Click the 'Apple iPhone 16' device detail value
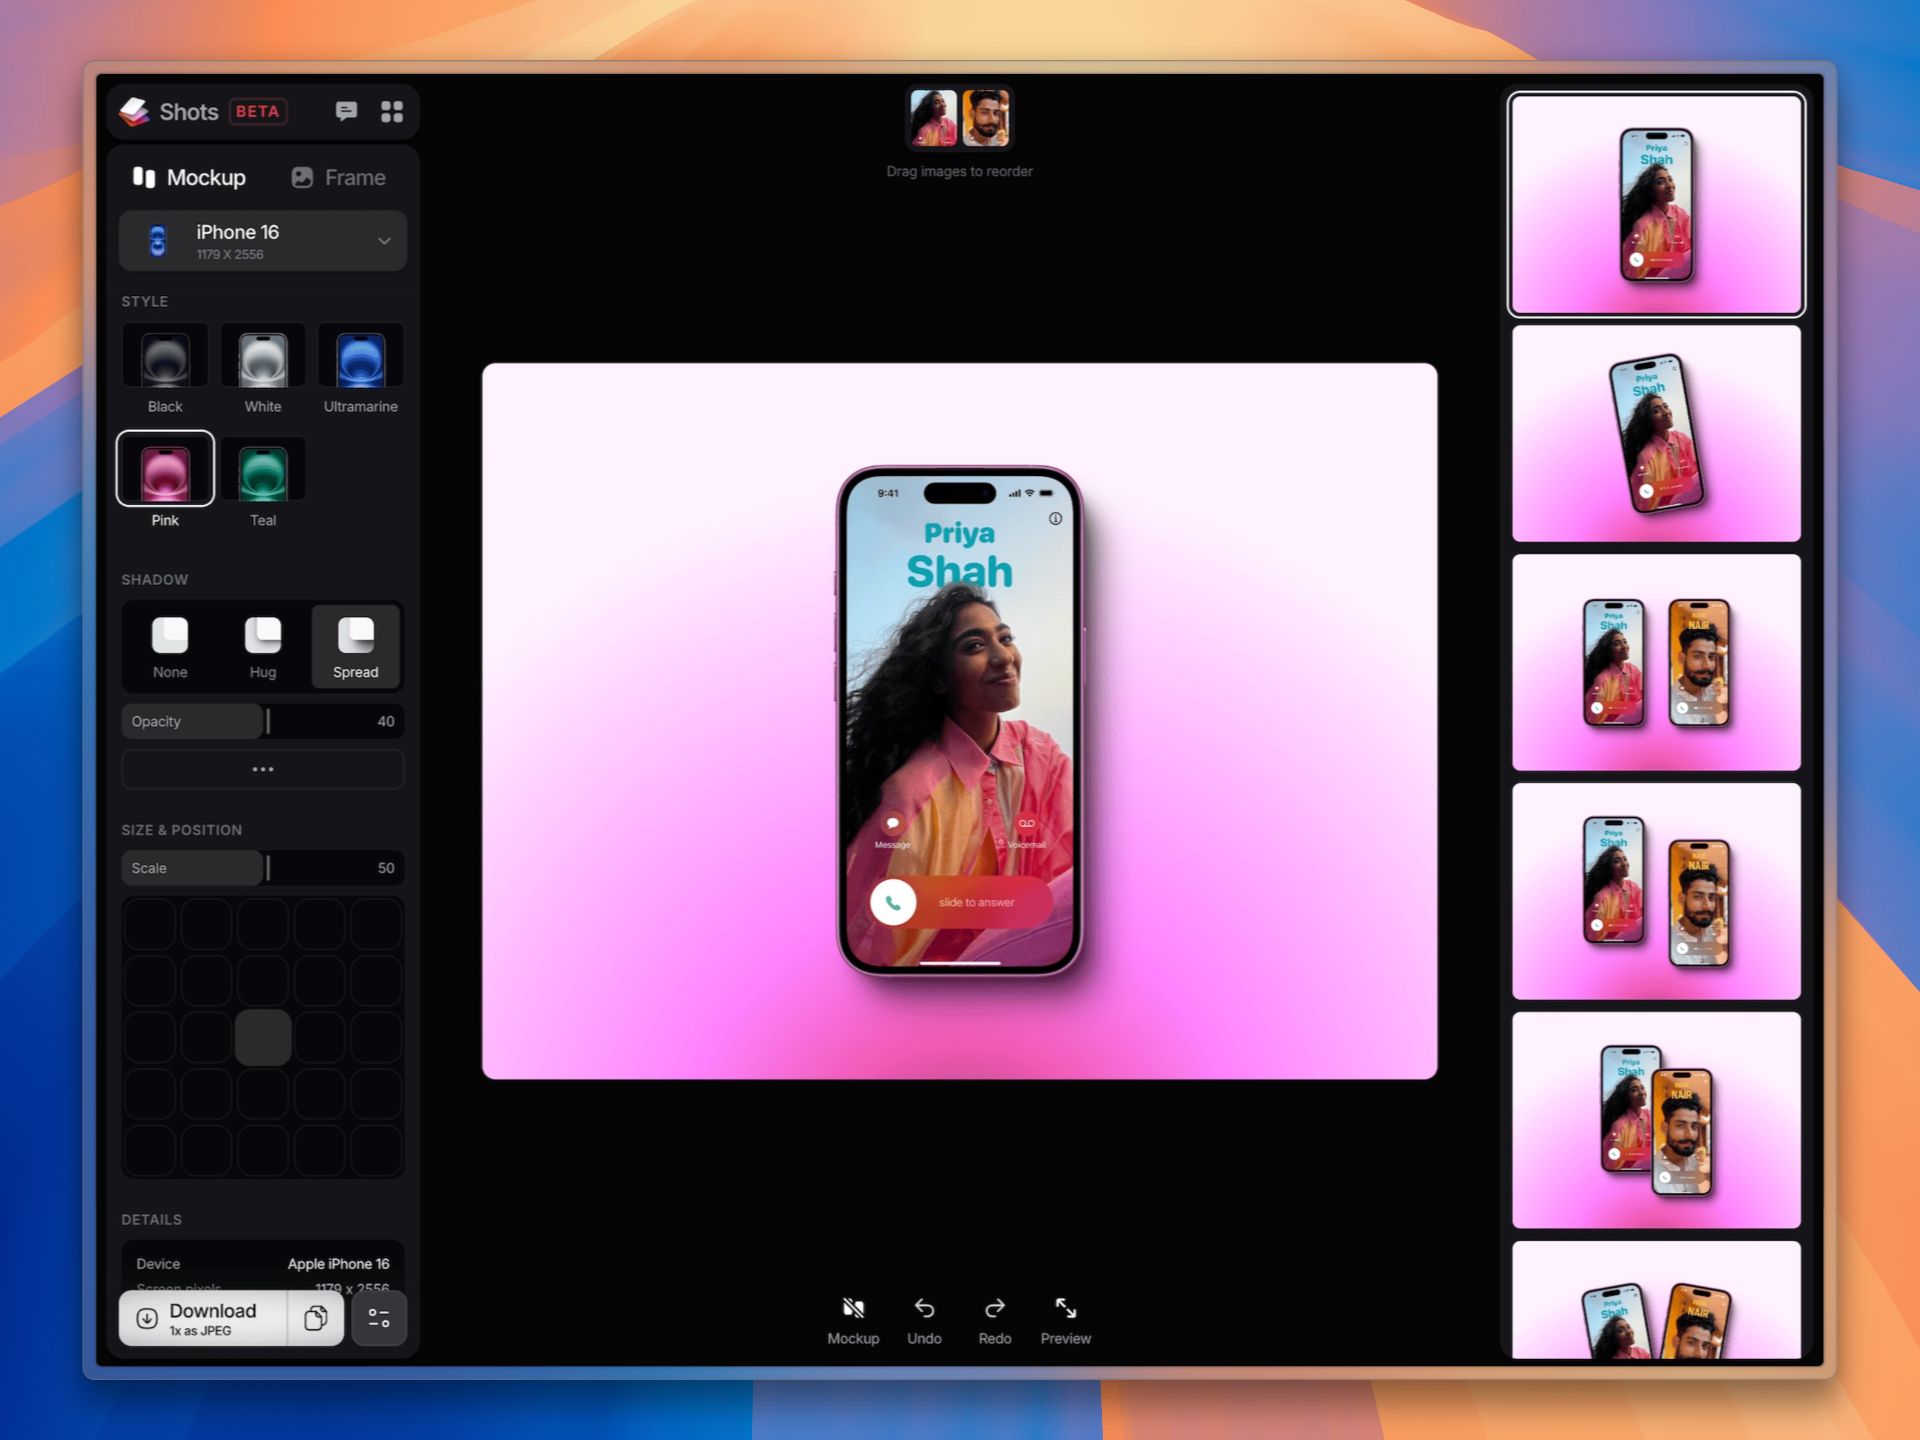This screenshot has width=1920, height=1440. (x=338, y=1264)
